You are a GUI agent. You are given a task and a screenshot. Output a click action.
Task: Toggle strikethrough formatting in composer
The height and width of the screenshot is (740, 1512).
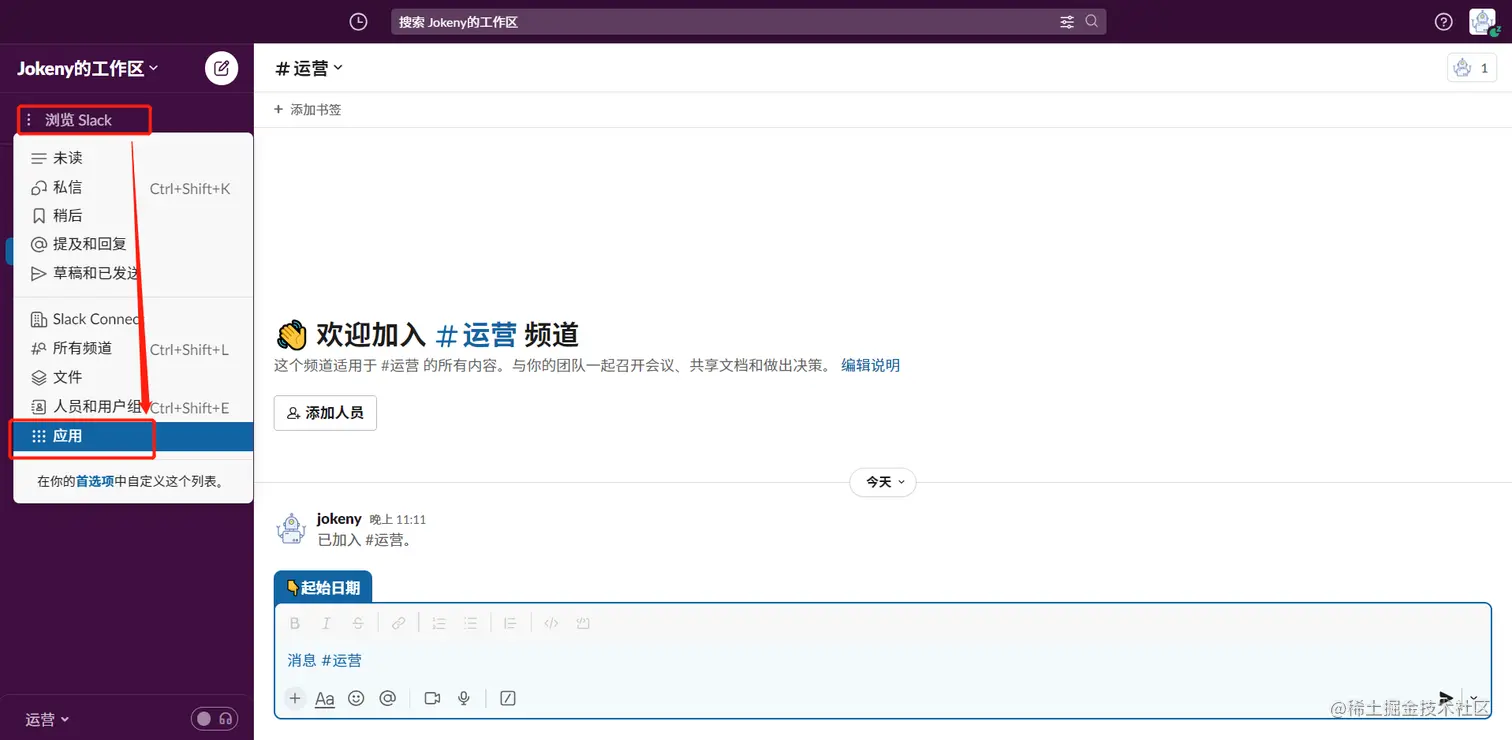point(358,623)
